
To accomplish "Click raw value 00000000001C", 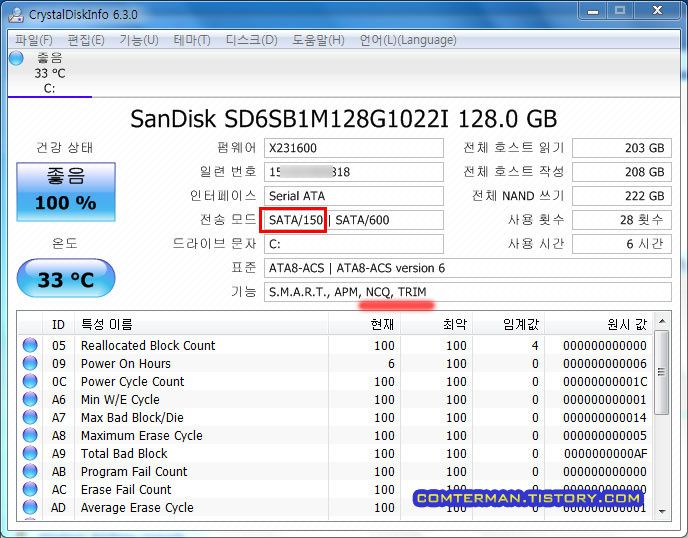I will tap(605, 382).
